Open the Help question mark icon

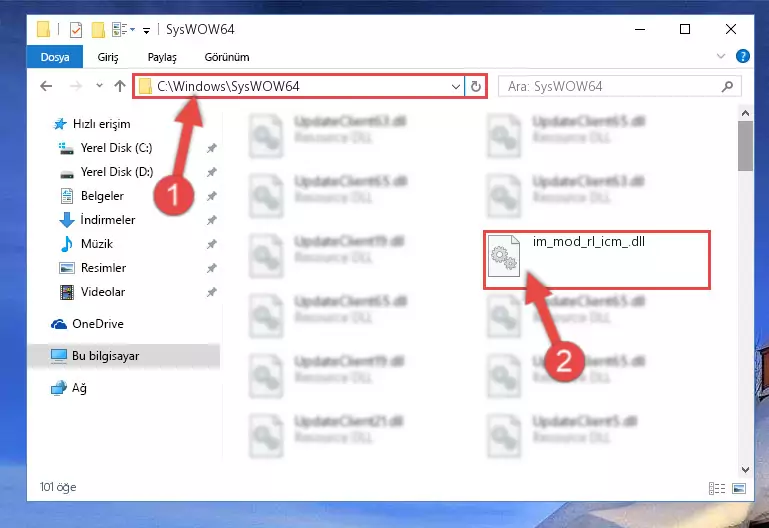(743, 56)
